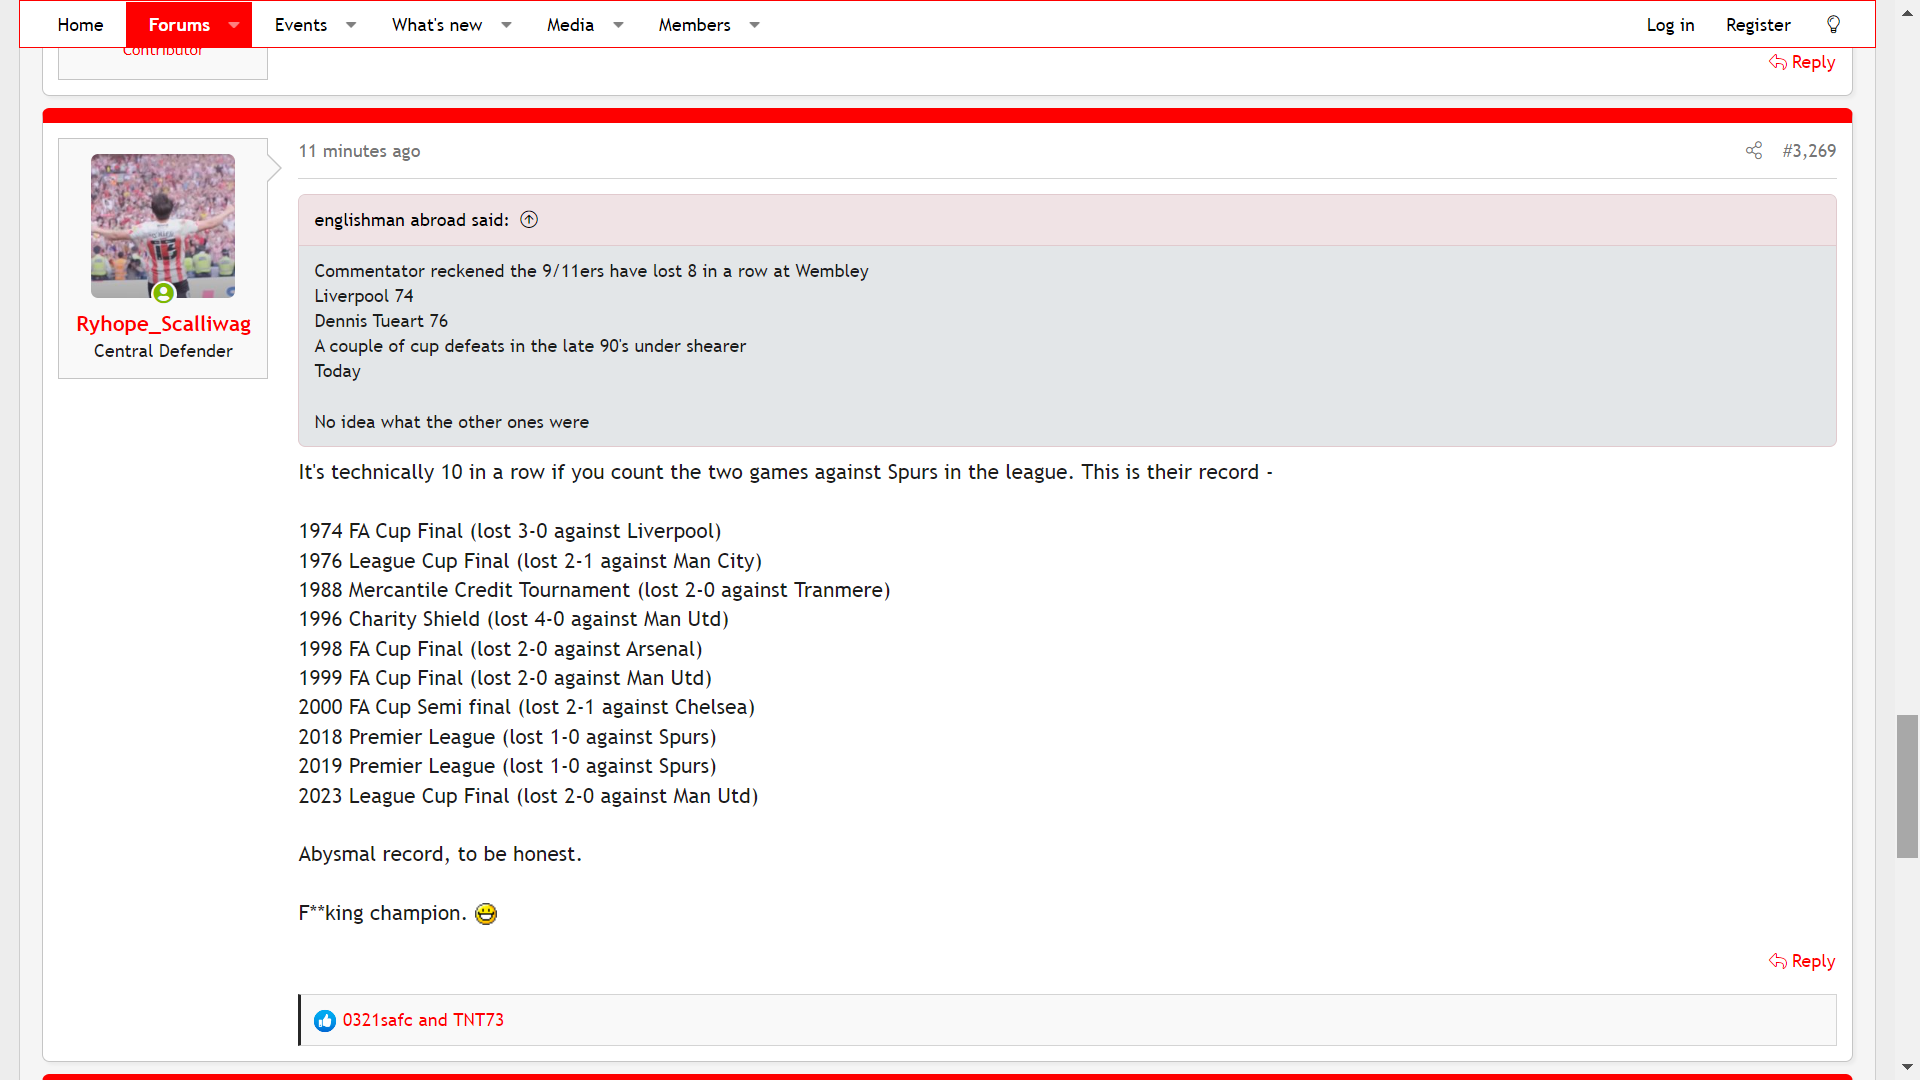Screen dimensions: 1920x1080
Task: Click quoted 'Liverpool 74' line
Action: click(363, 296)
